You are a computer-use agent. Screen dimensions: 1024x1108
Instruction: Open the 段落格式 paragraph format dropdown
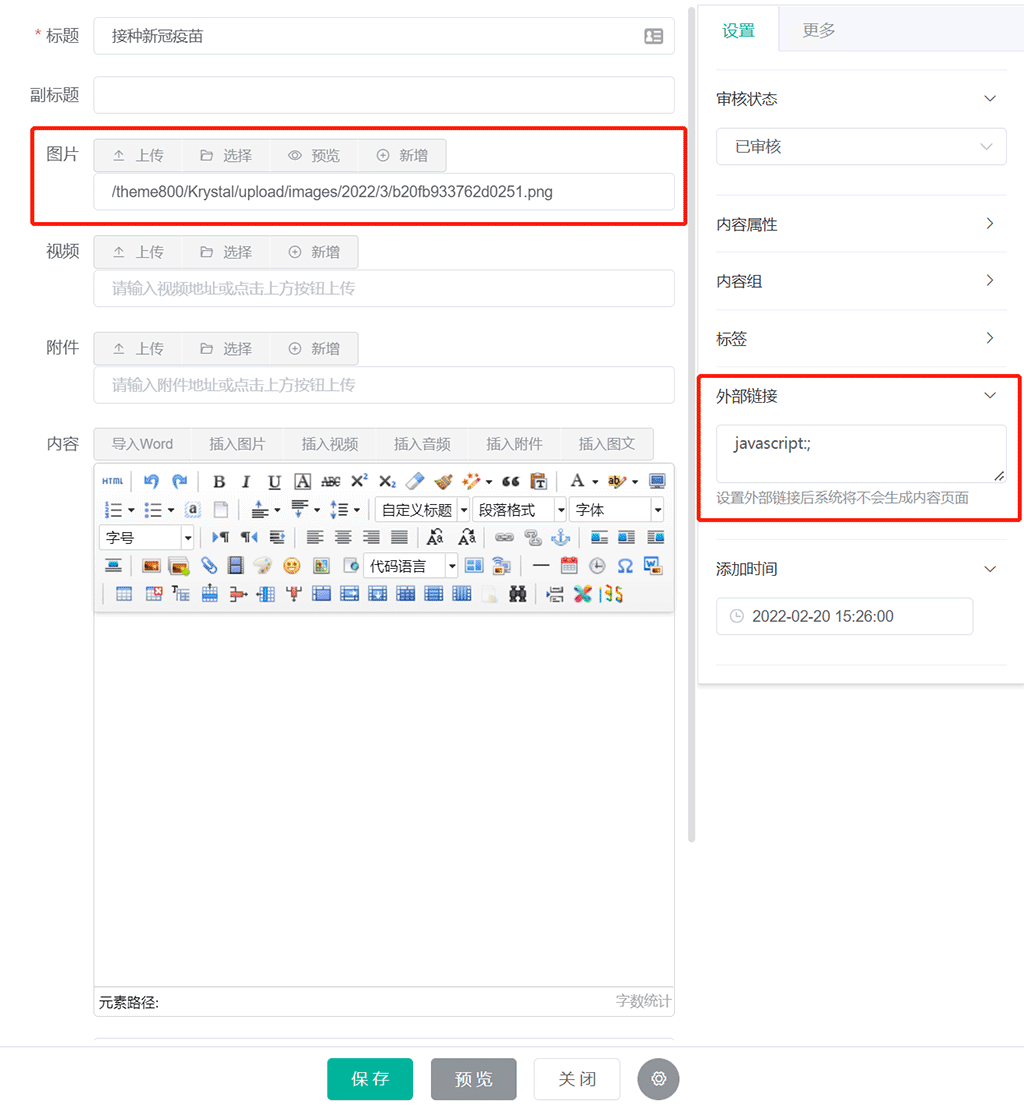[x=519, y=510]
